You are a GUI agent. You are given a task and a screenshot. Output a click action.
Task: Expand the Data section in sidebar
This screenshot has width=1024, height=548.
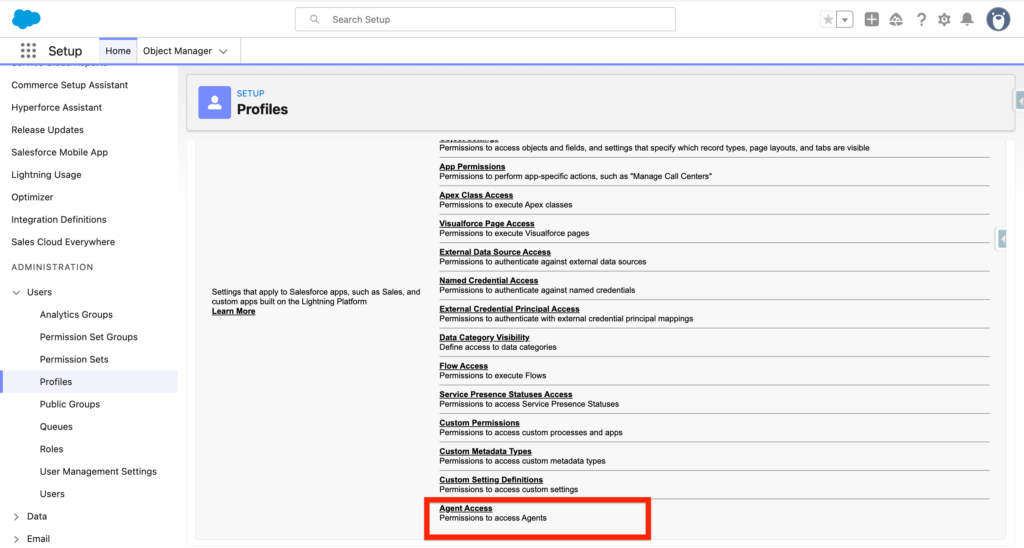pyautogui.click(x=16, y=516)
